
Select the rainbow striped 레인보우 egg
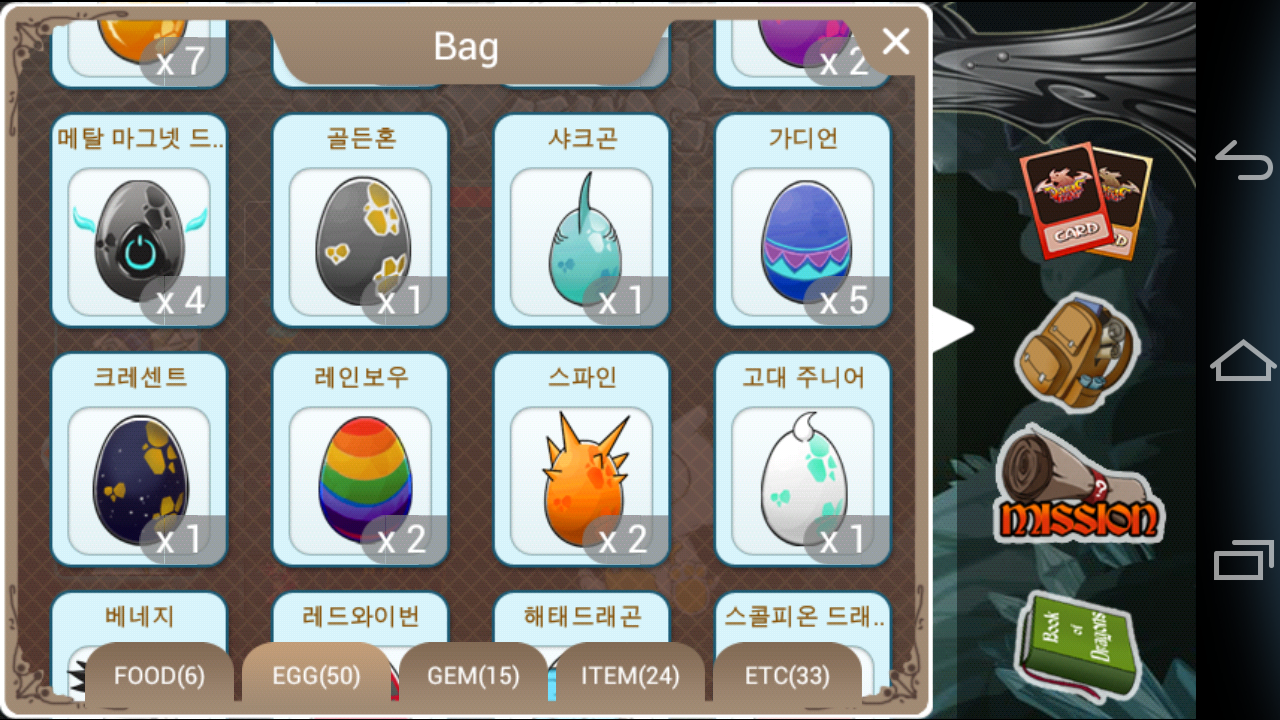click(360, 459)
